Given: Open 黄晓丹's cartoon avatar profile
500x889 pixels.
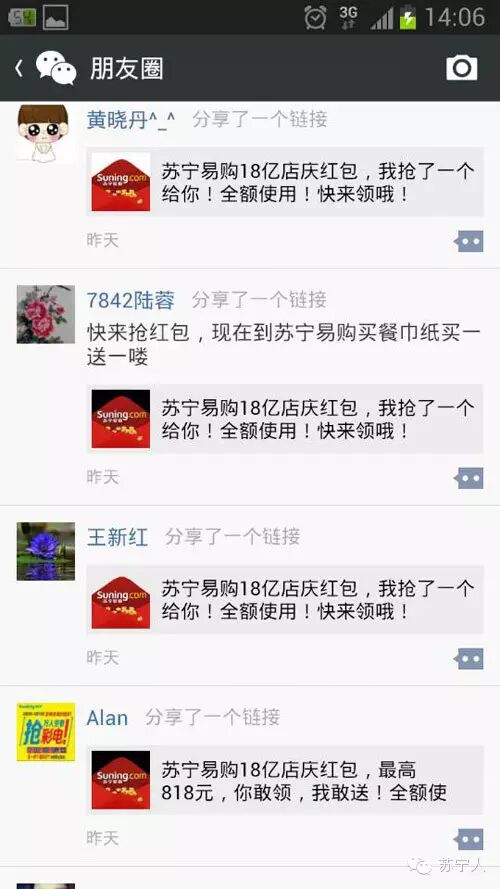Looking at the screenshot, I should point(45,134).
